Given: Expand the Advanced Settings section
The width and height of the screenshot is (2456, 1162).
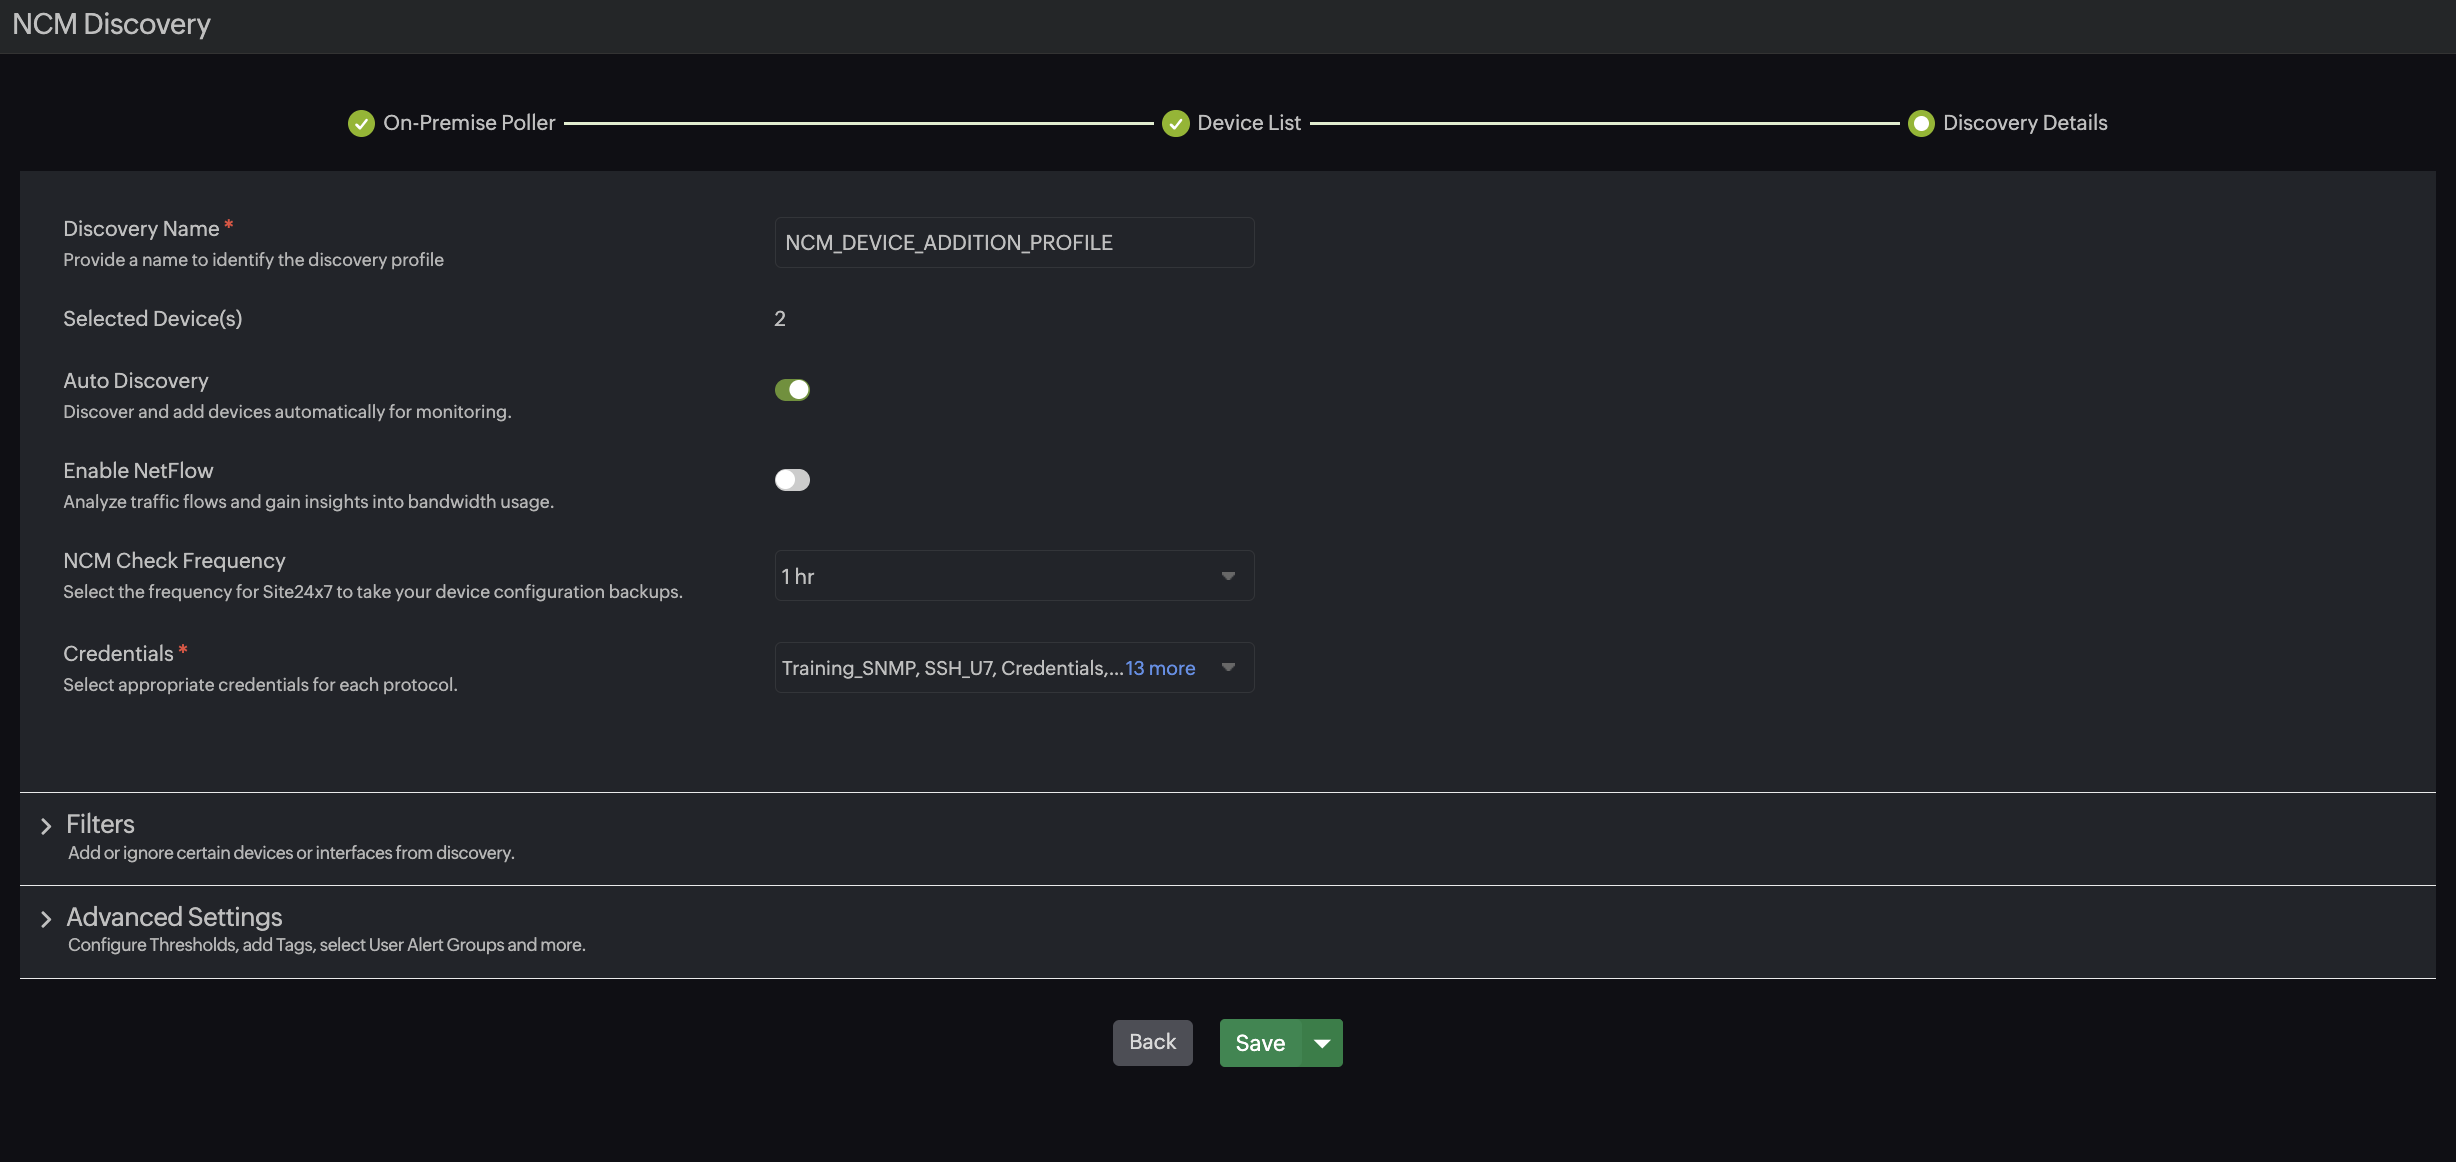Looking at the screenshot, I should (173, 916).
